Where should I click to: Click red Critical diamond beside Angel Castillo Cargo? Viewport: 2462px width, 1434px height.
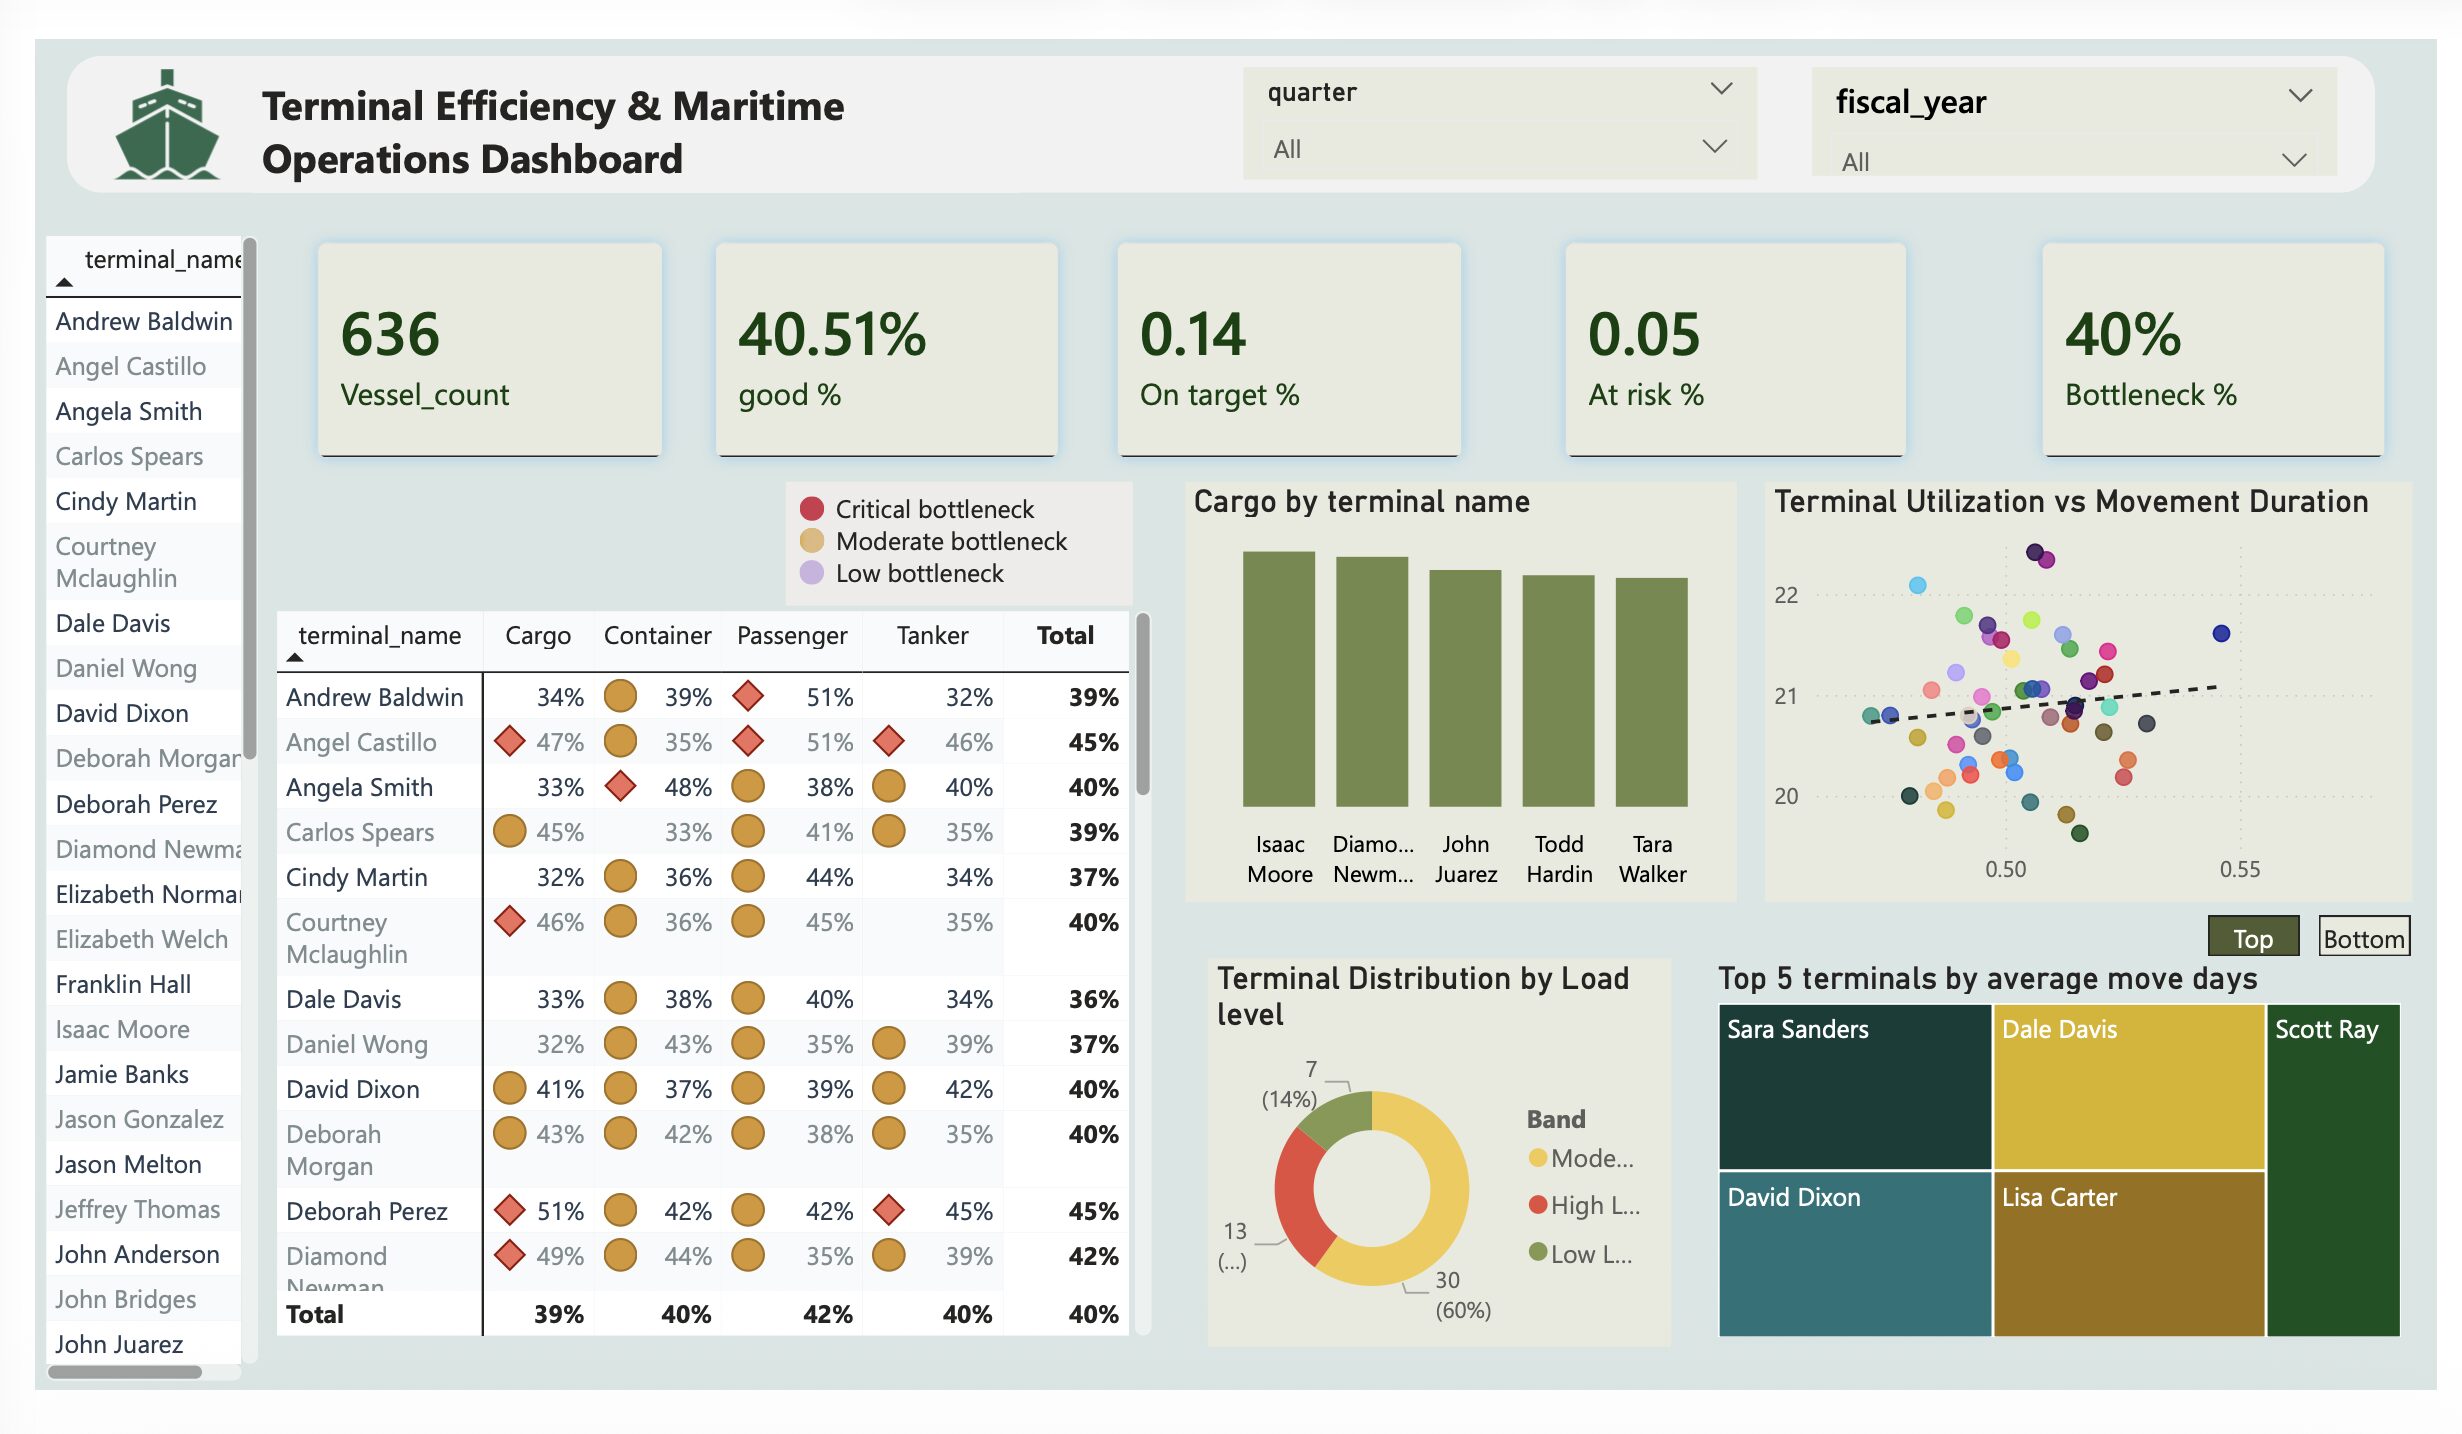(x=510, y=742)
